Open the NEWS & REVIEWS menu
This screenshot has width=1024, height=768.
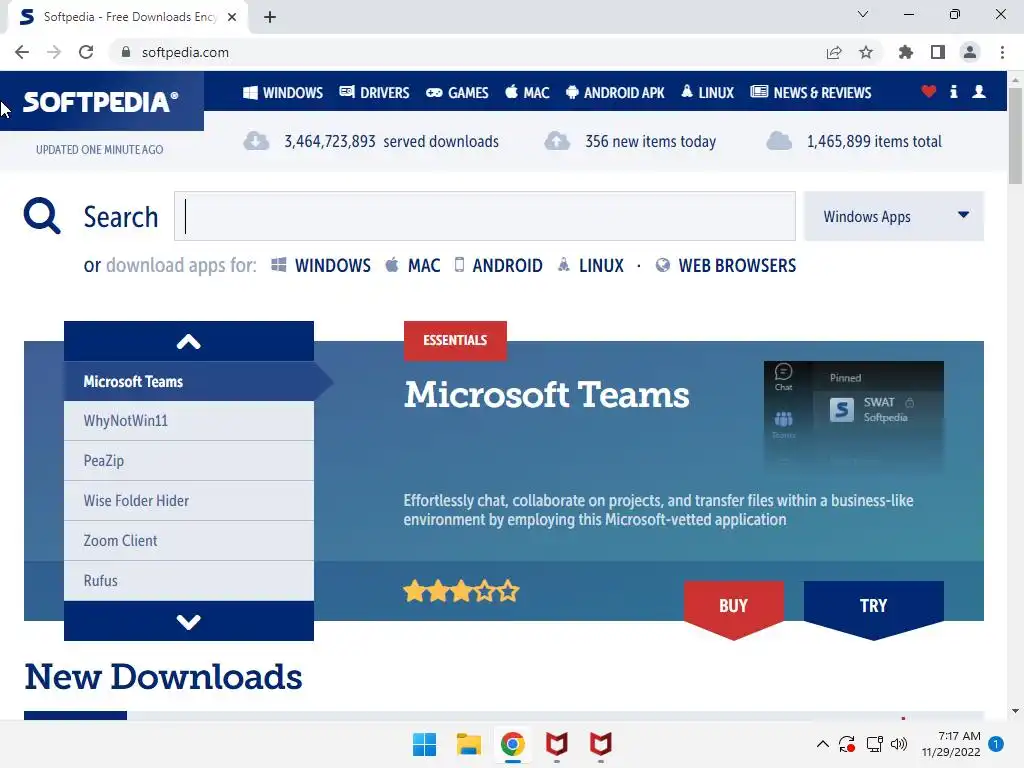coord(810,93)
